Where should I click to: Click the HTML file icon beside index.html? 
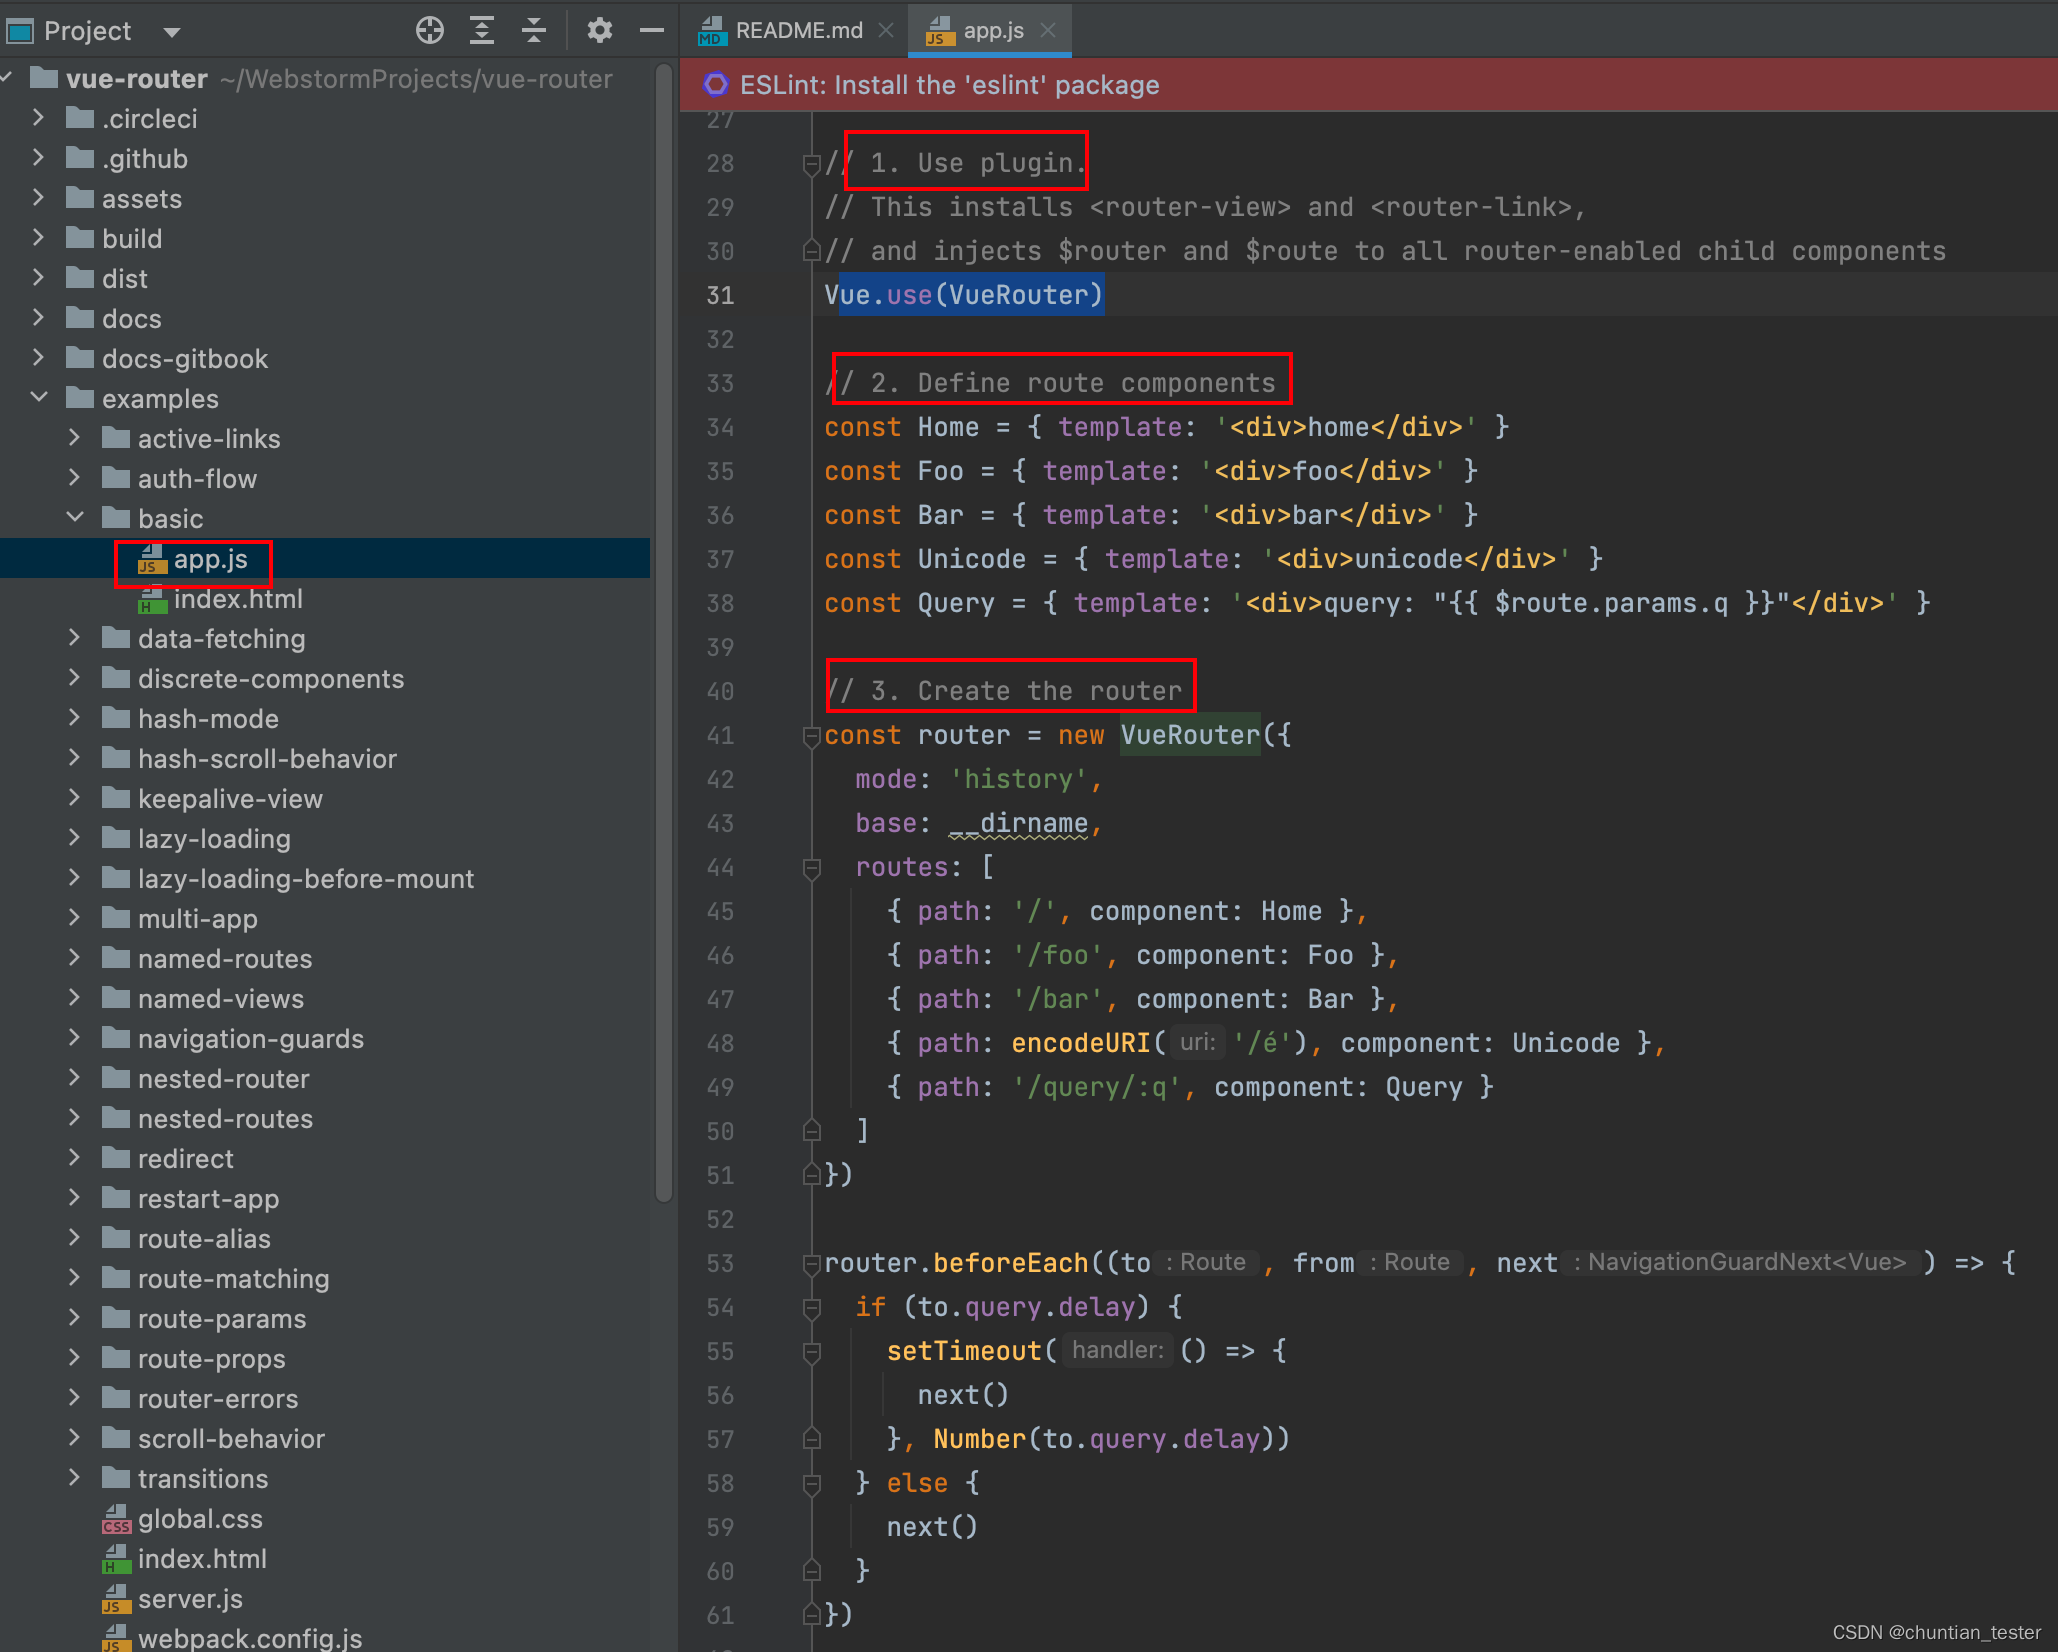tap(115, 1559)
